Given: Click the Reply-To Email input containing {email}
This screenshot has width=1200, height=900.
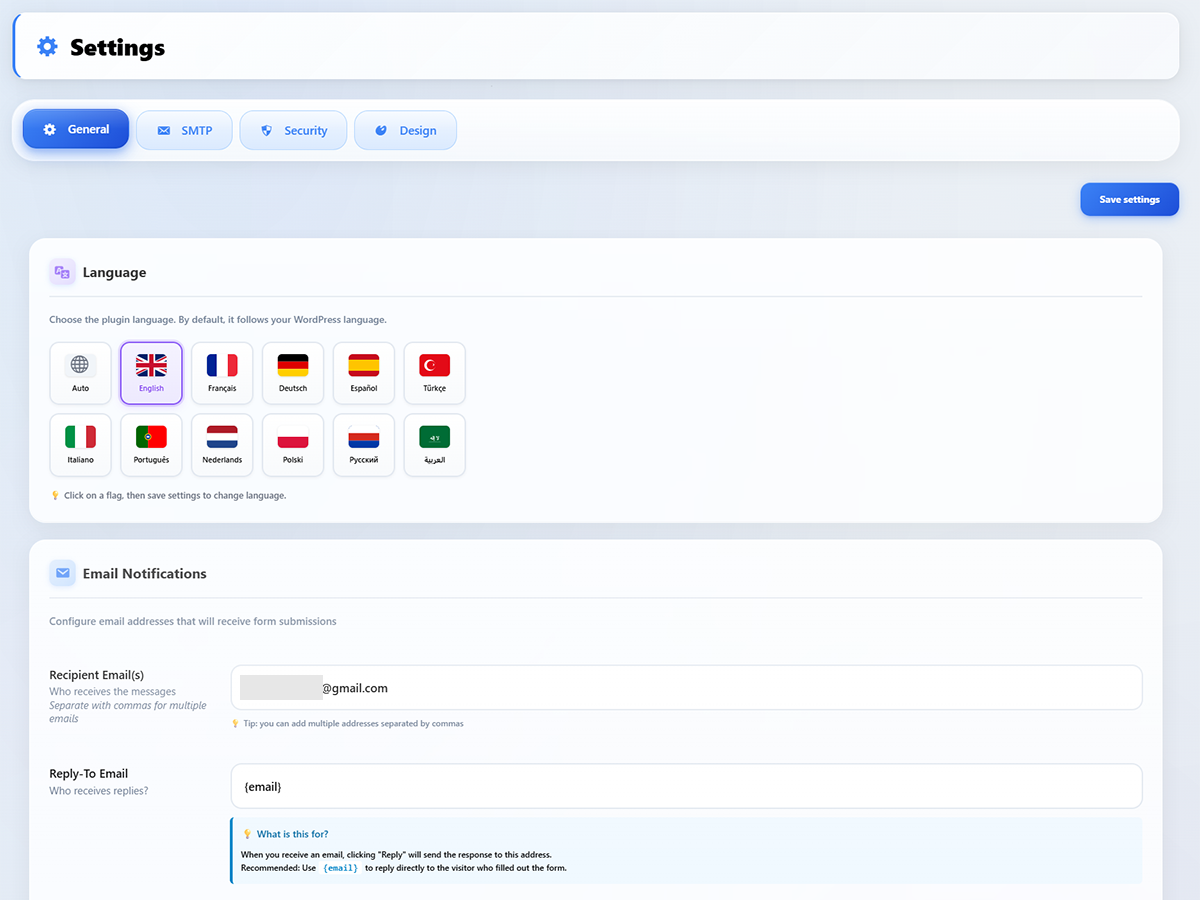Looking at the screenshot, I should [x=686, y=786].
